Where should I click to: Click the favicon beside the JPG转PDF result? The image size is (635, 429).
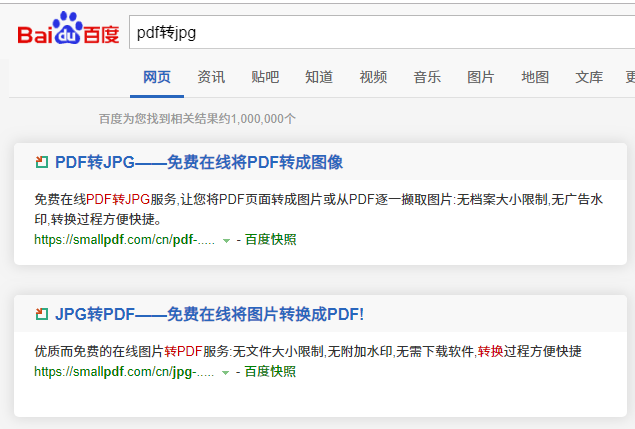[x=42, y=314]
